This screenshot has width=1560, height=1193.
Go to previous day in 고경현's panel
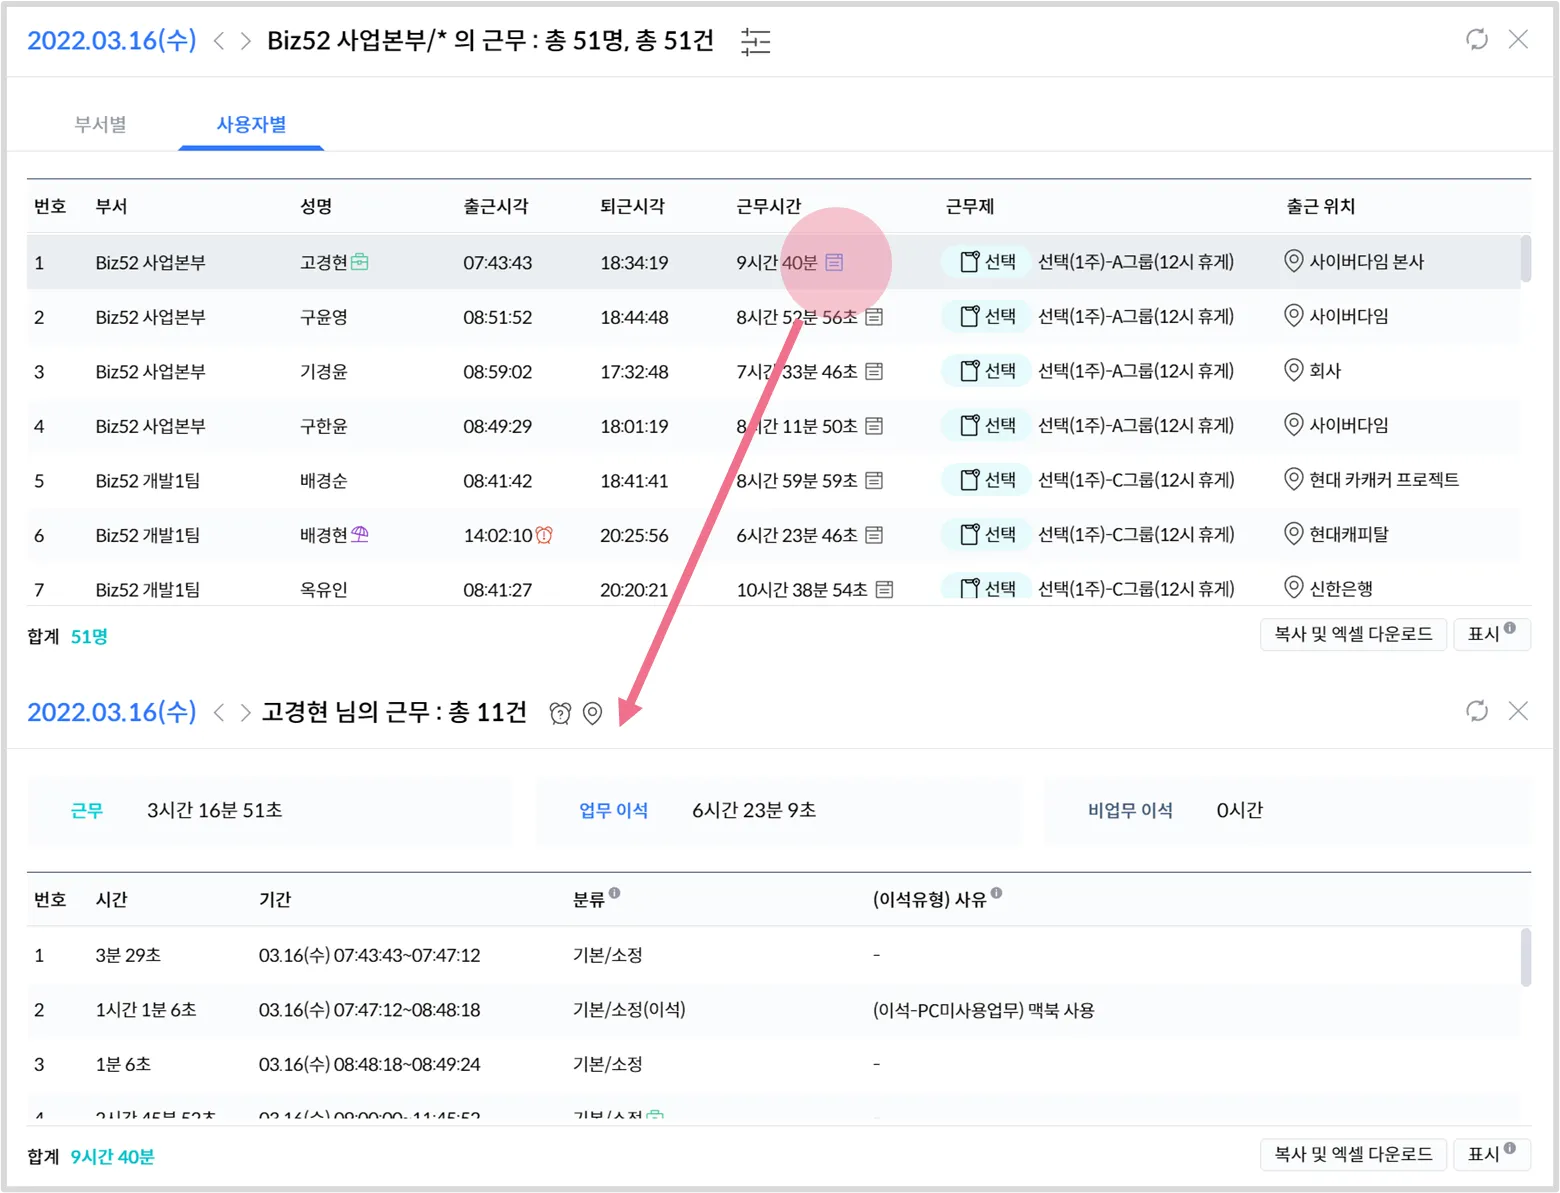219,713
